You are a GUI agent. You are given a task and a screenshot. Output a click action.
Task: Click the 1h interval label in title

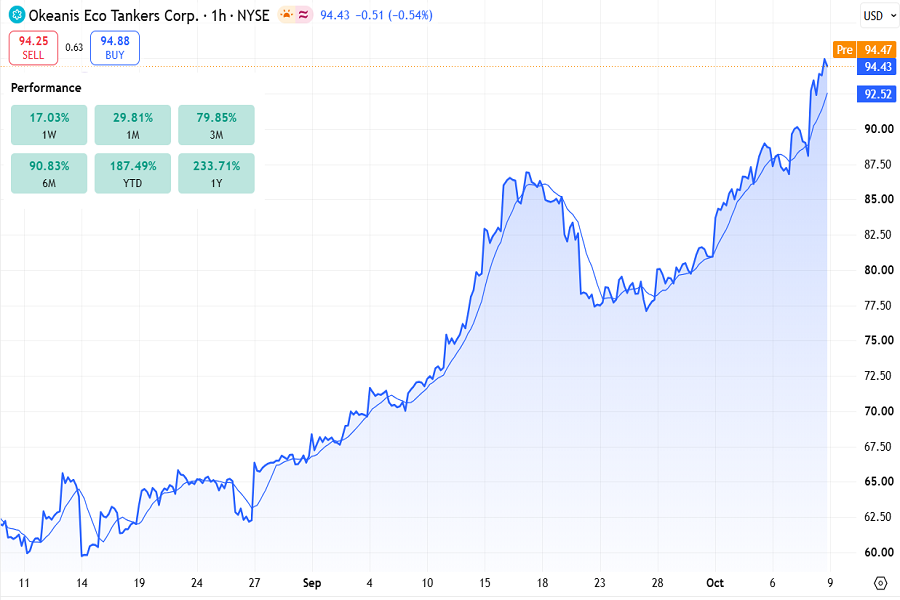tap(219, 16)
